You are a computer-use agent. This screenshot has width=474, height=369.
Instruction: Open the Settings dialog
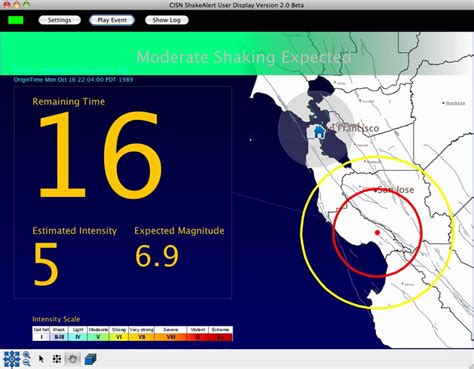[x=59, y=20]
